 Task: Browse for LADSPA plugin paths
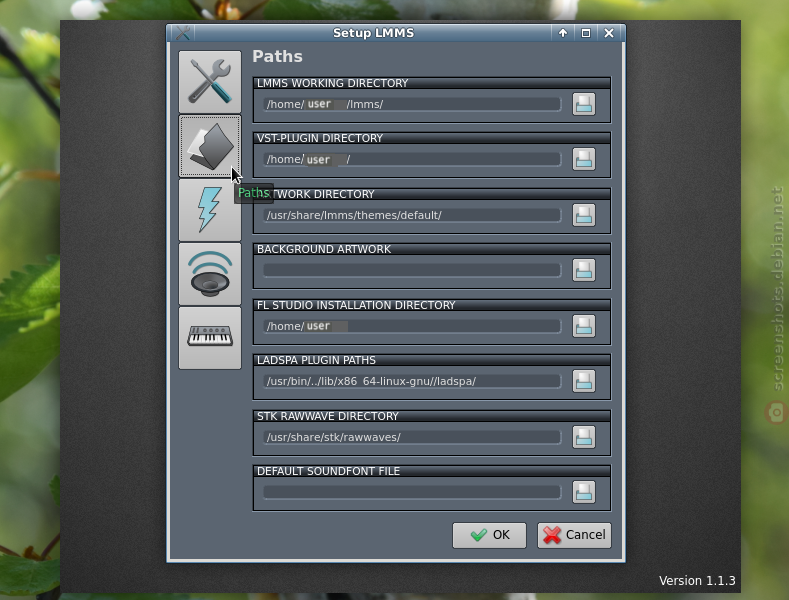584,381
